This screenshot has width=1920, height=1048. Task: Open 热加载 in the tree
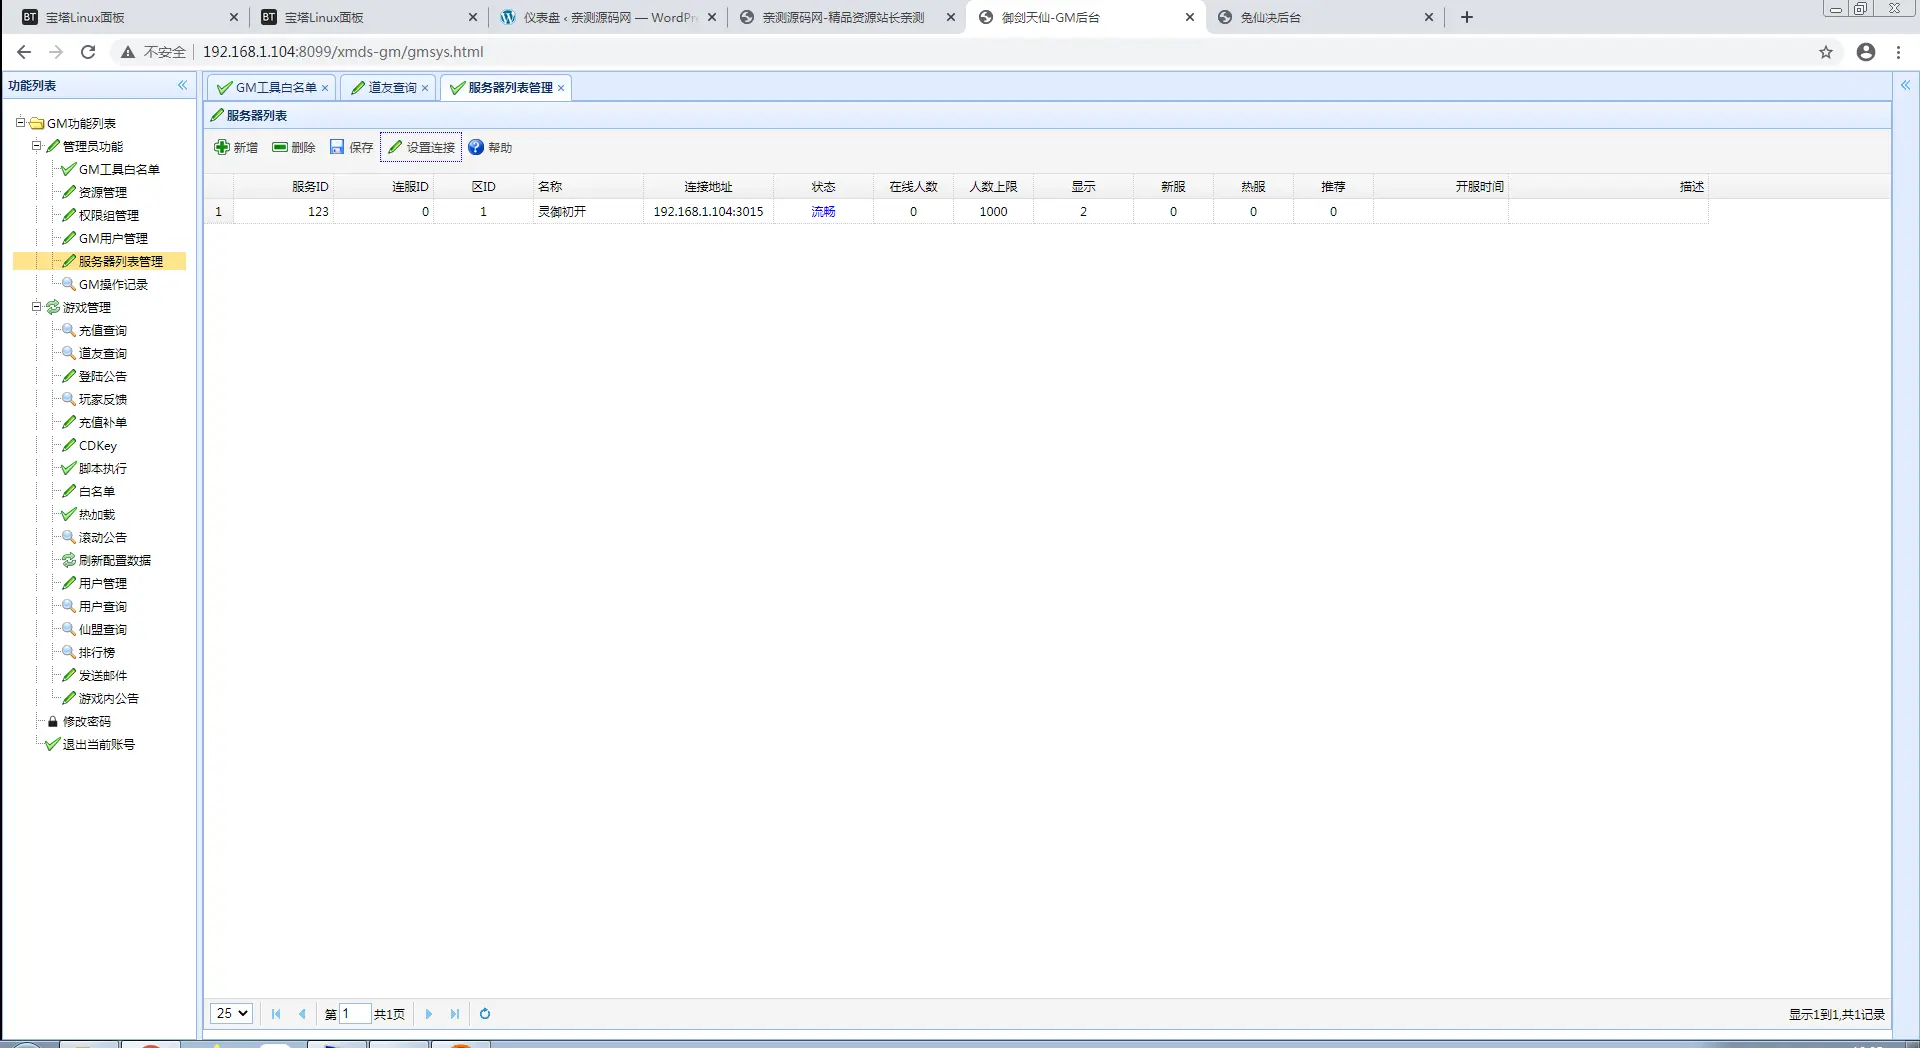coord(96,514)
